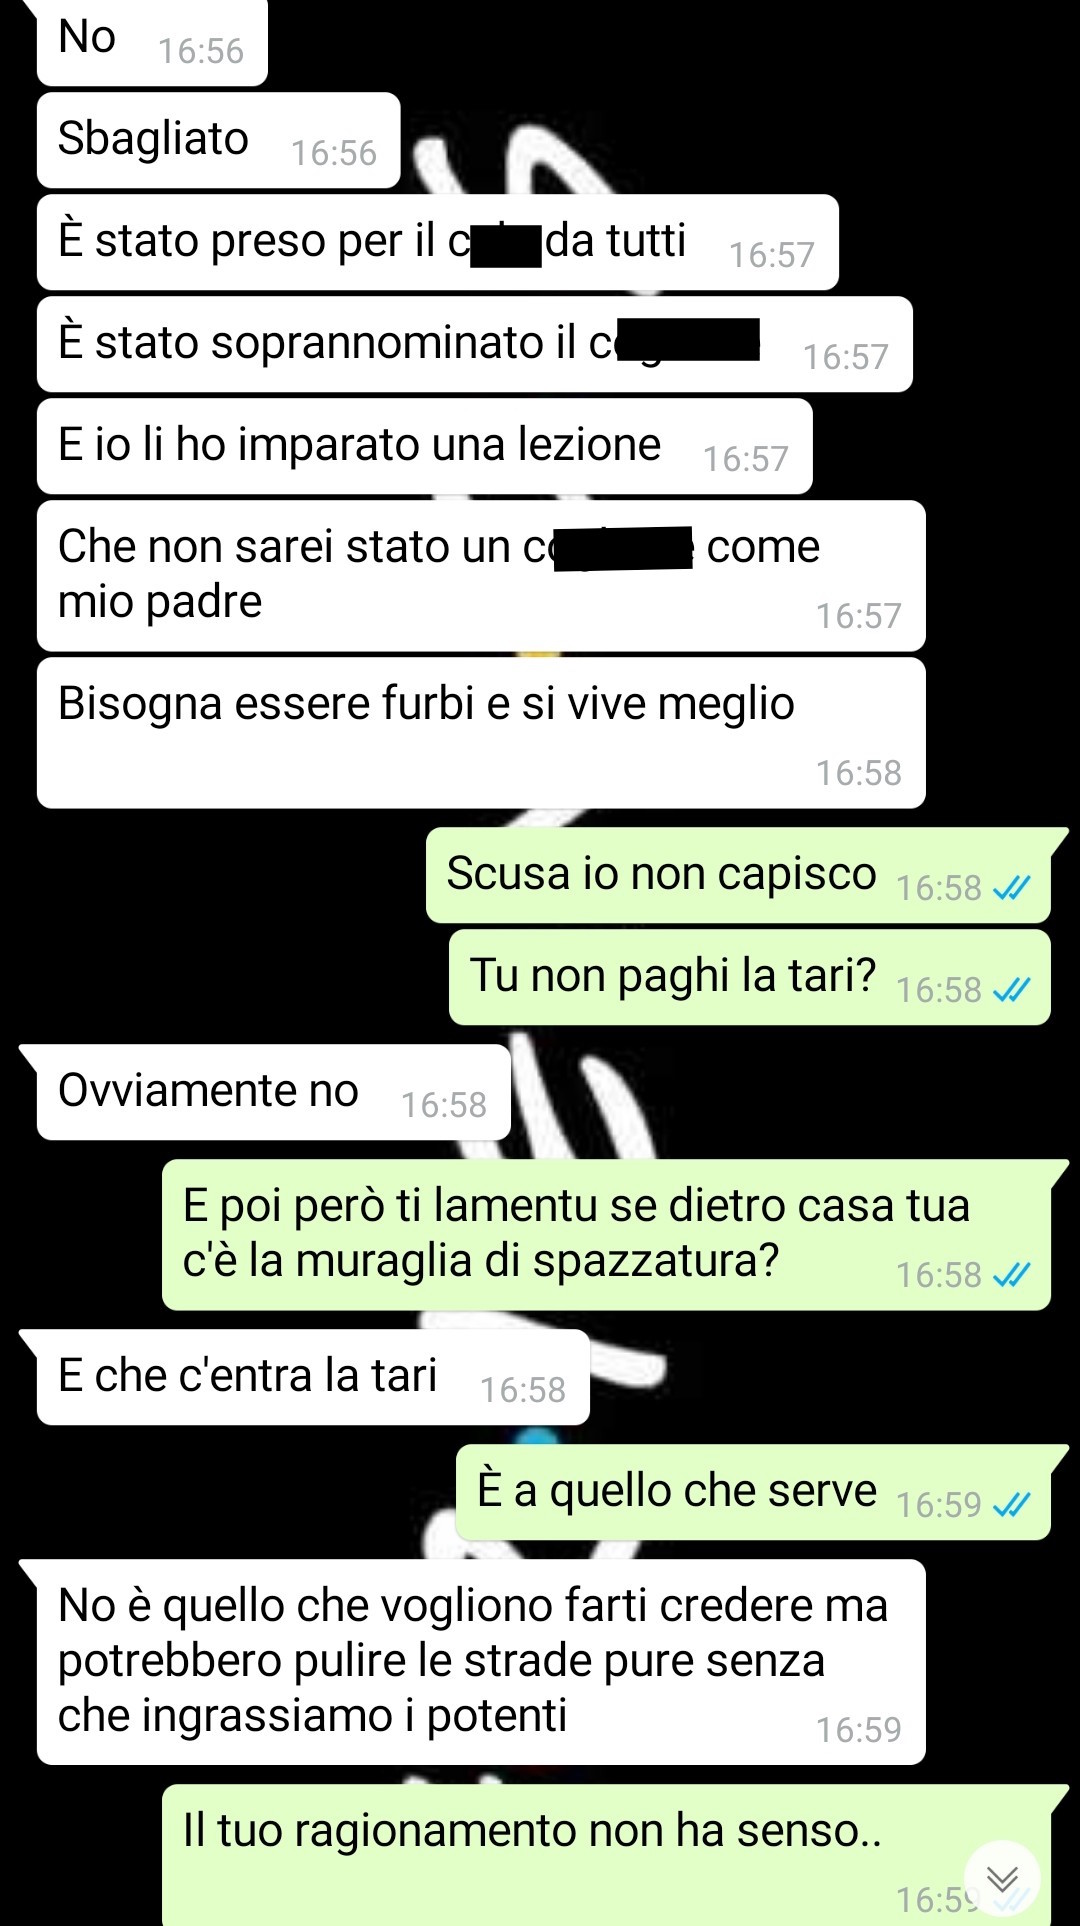This screenshot has width=1080, height=1926.
Task: Select 'Bisogna essere furbi e si vive meglio' message
Action: (481, 733)
